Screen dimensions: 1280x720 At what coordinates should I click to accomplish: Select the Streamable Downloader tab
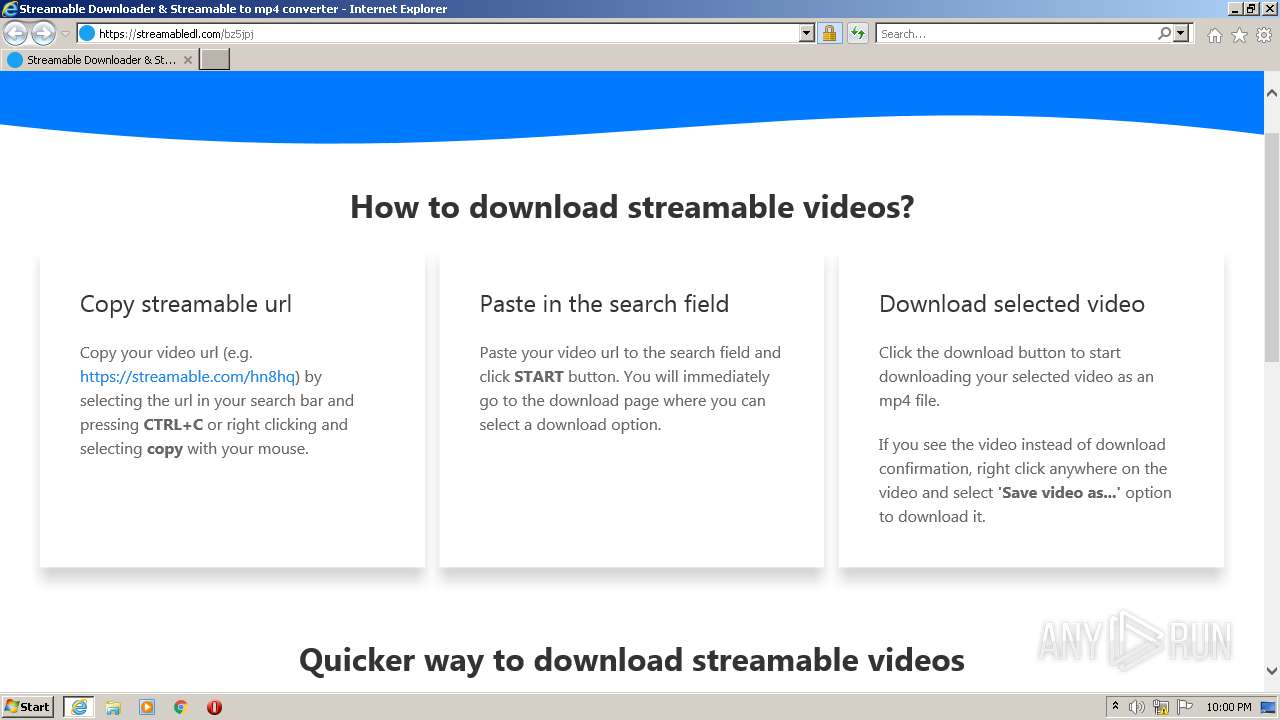100,60
